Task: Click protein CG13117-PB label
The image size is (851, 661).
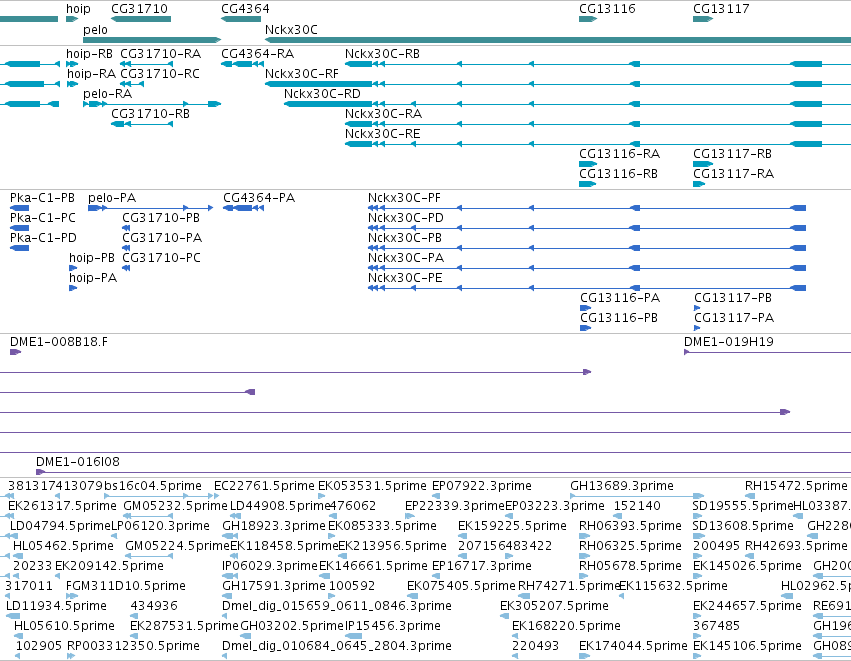Action: (733, 298)
